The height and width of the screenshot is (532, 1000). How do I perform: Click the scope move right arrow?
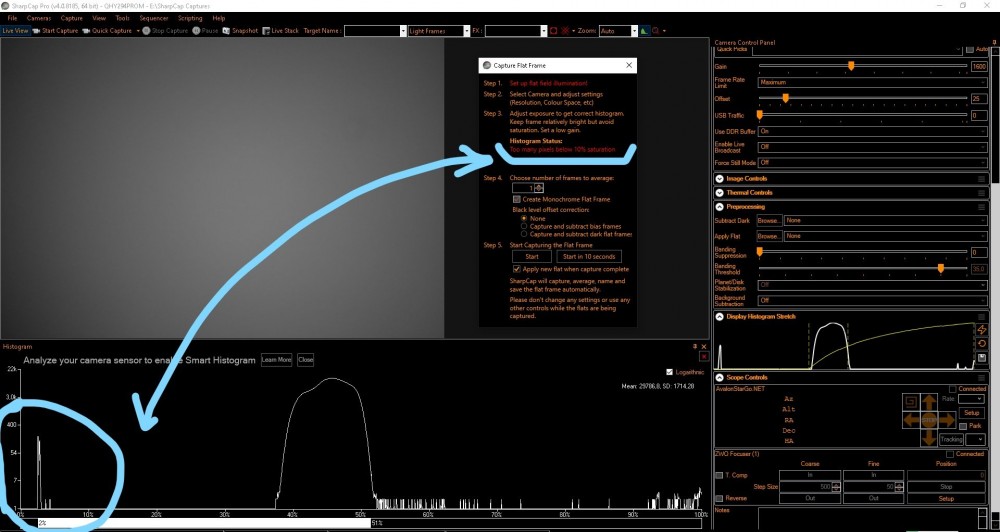(947, 420)
